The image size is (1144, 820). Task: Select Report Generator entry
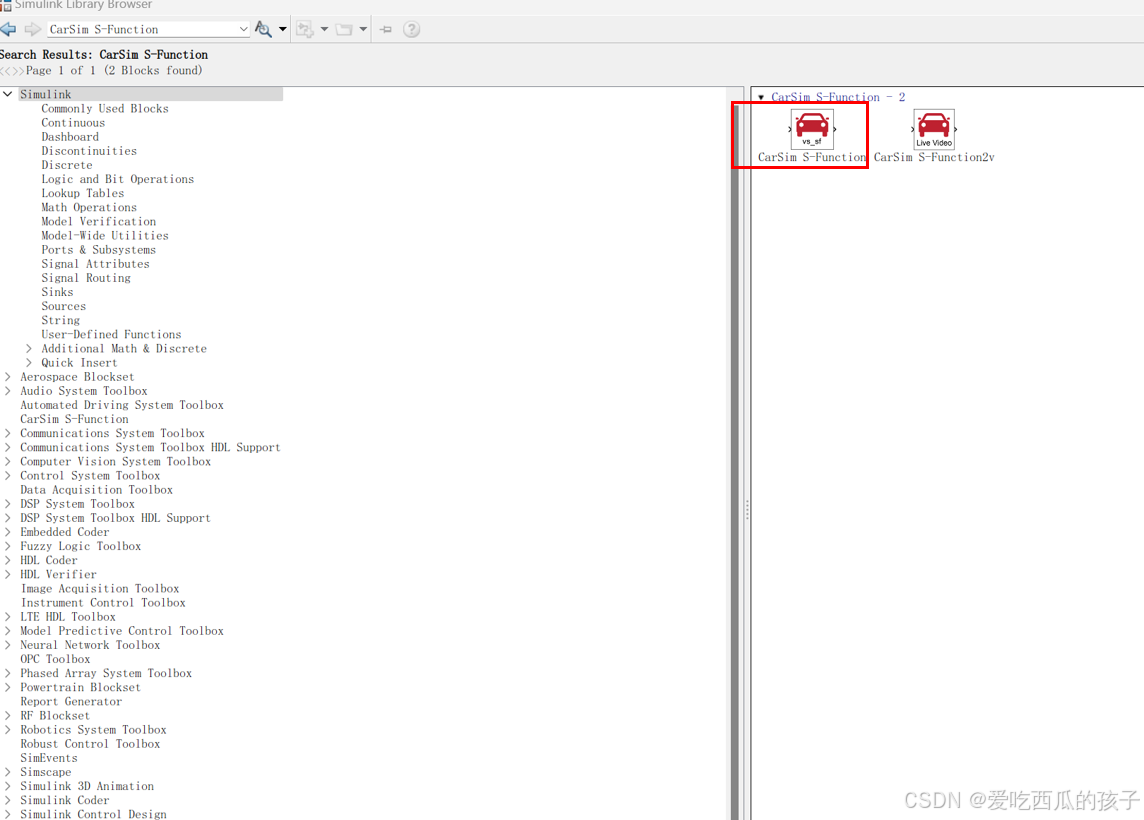pos(71,701)
